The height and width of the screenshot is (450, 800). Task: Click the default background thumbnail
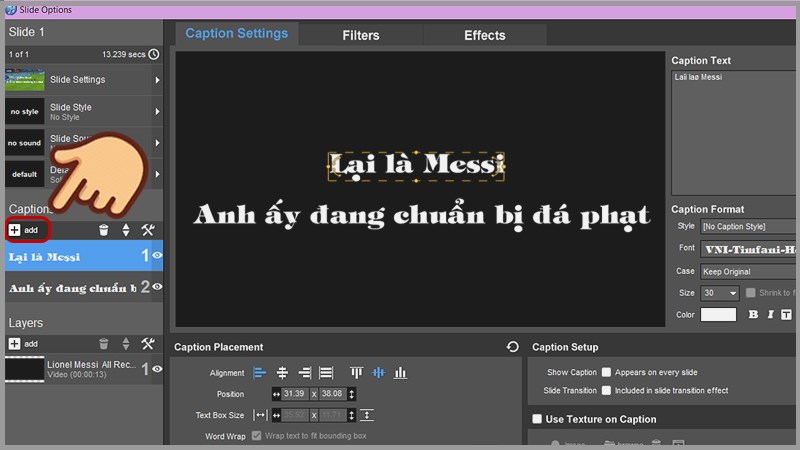(x=24, y=174)
